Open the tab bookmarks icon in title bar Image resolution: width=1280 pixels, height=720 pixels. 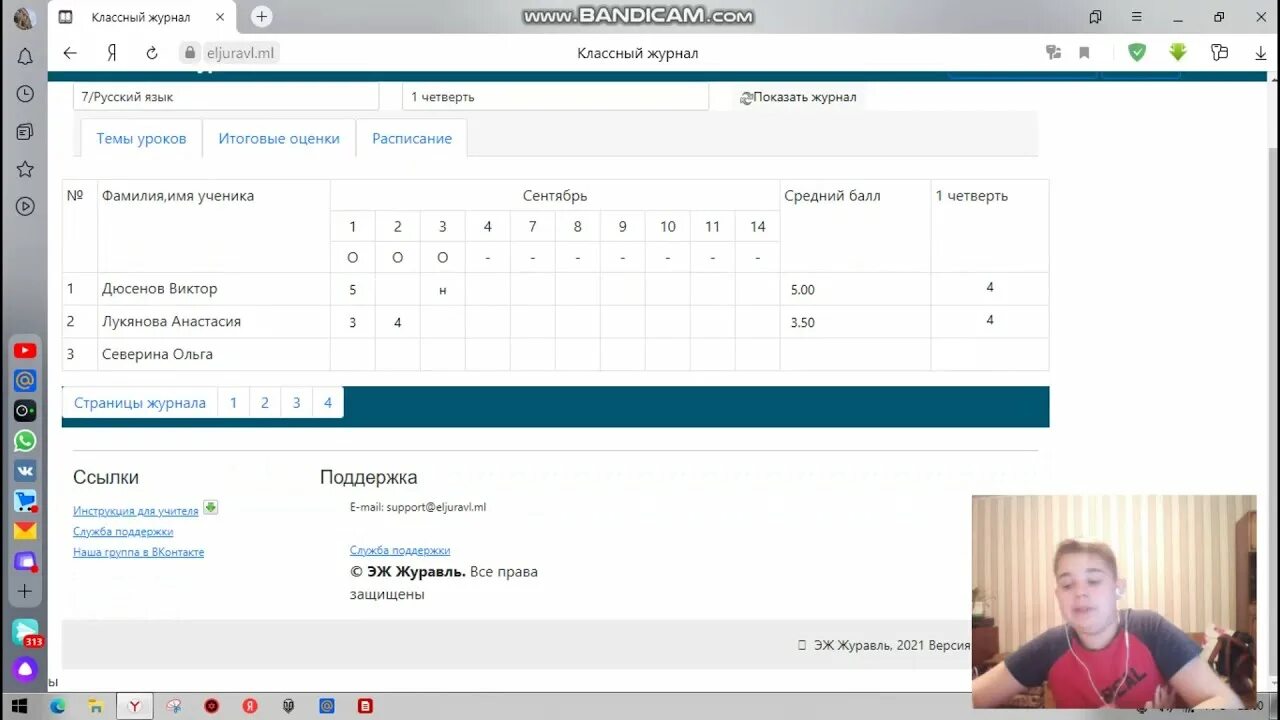(x=1095, y=16)
